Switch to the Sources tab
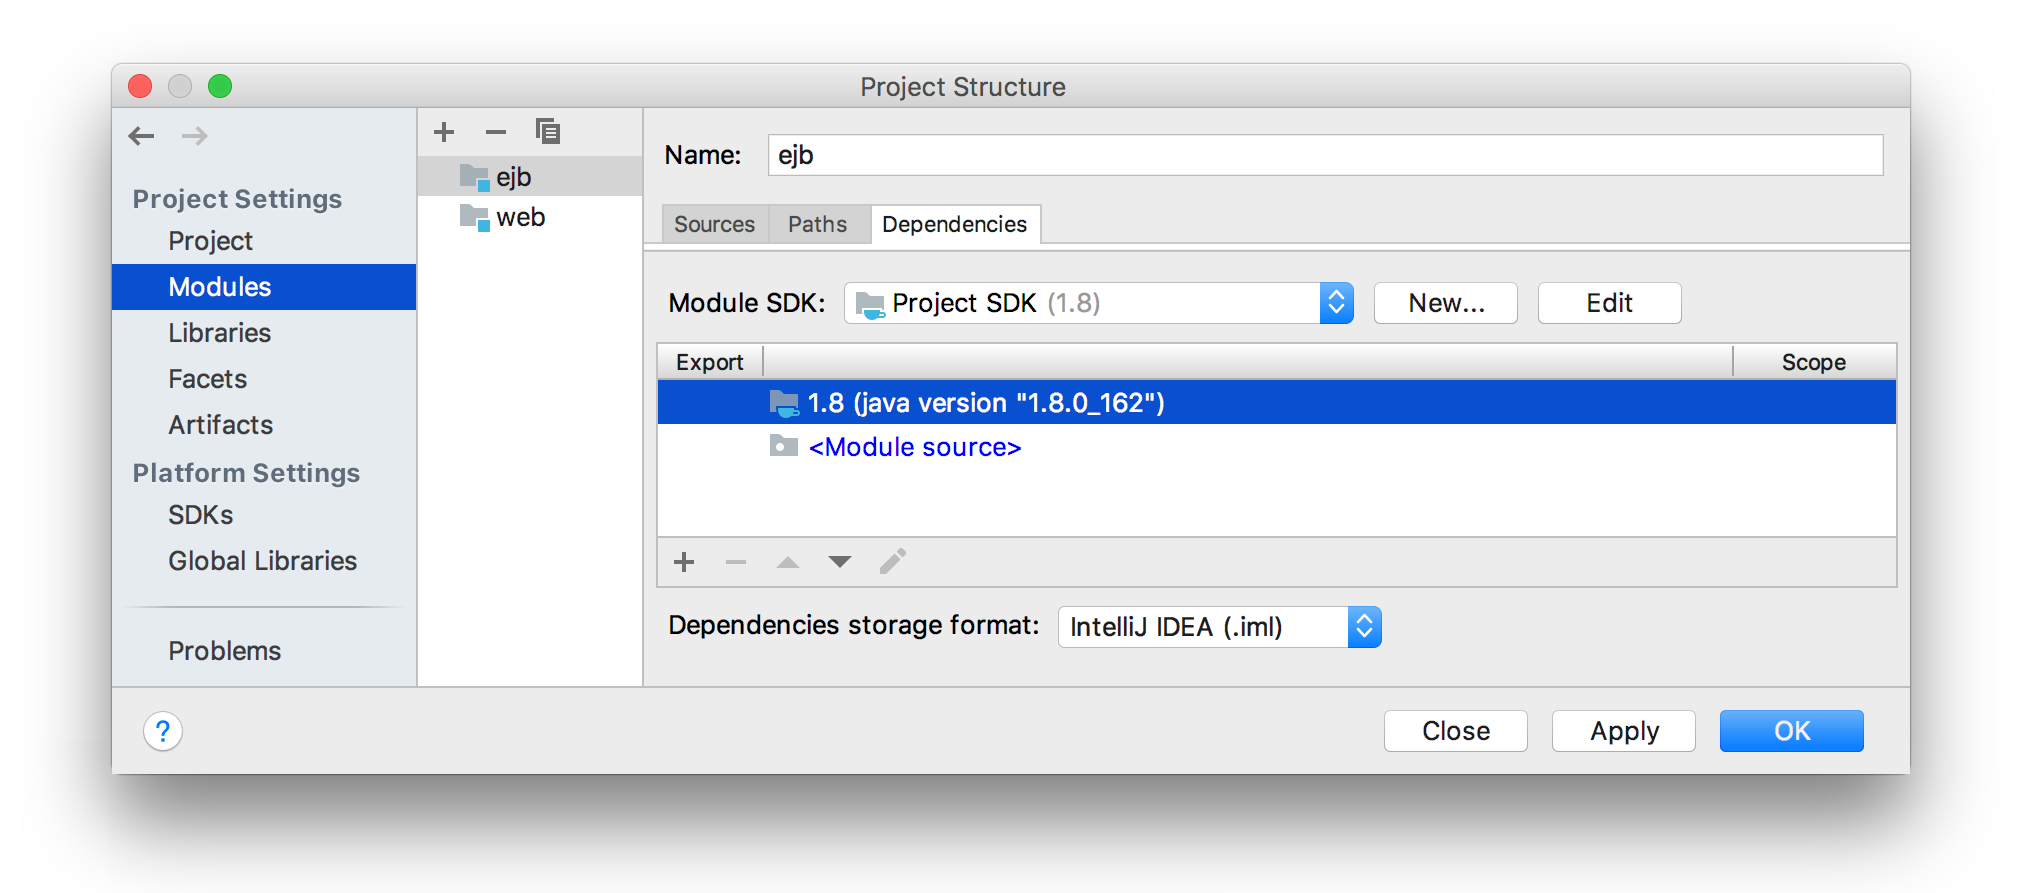This screenshot has height=893, width=2030. (714, 224)
